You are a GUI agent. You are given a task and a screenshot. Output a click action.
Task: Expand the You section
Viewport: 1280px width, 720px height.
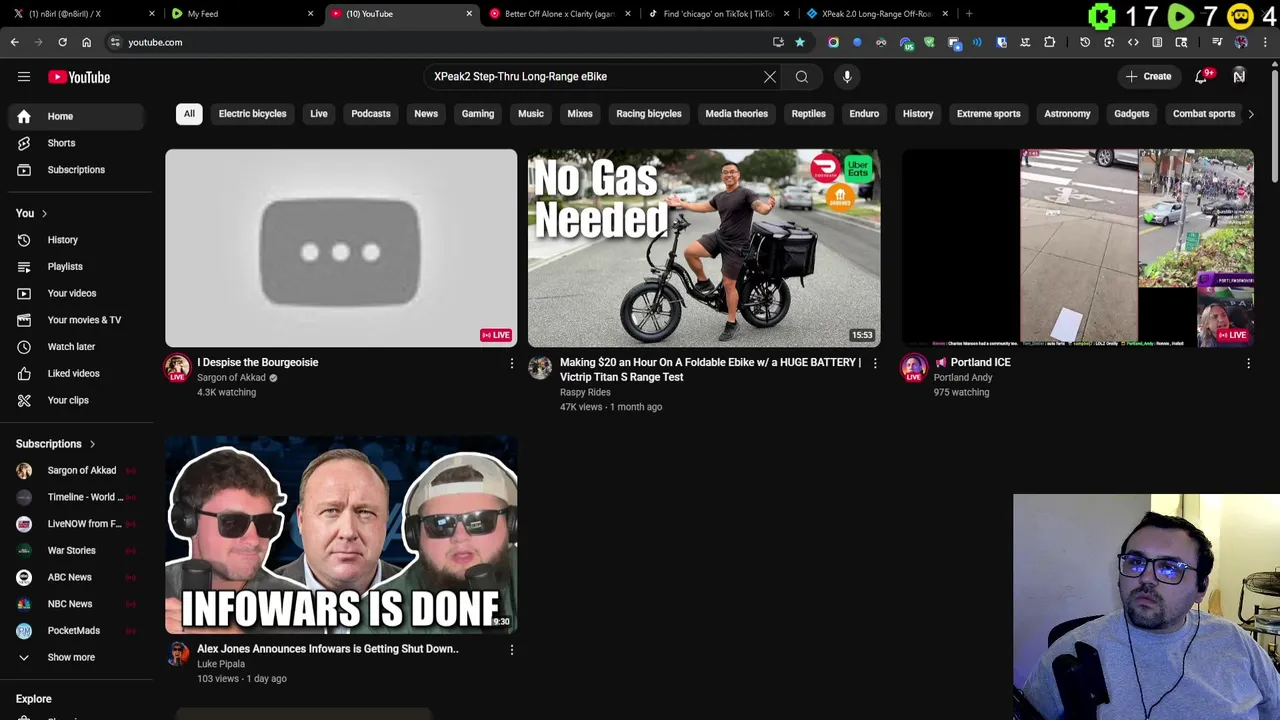(x=32, y=213)
